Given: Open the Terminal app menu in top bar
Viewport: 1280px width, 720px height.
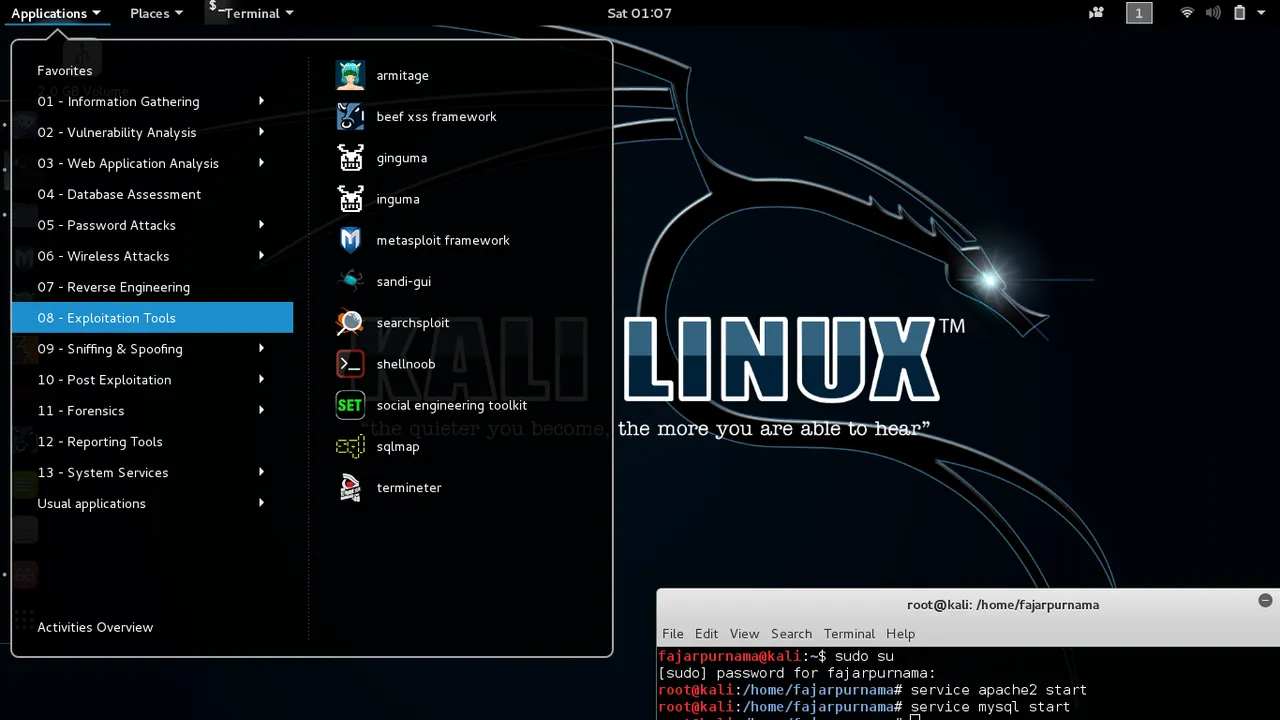Looking at the screenshot, I should point(250,13).
